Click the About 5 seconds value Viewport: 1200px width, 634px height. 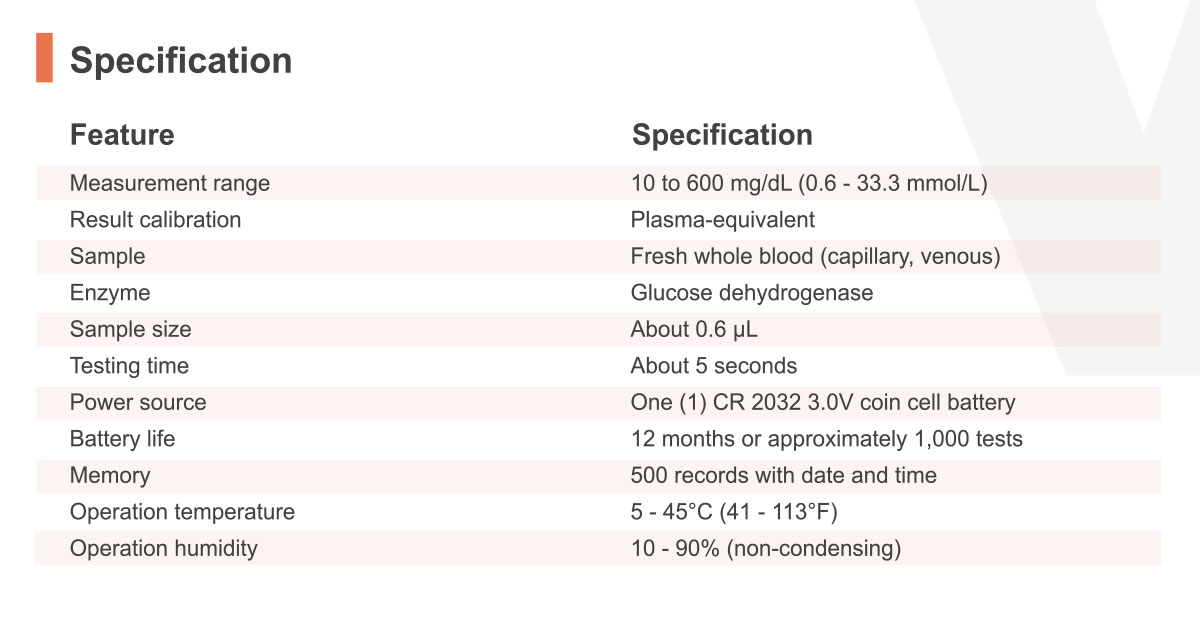[x=714, y=366]
